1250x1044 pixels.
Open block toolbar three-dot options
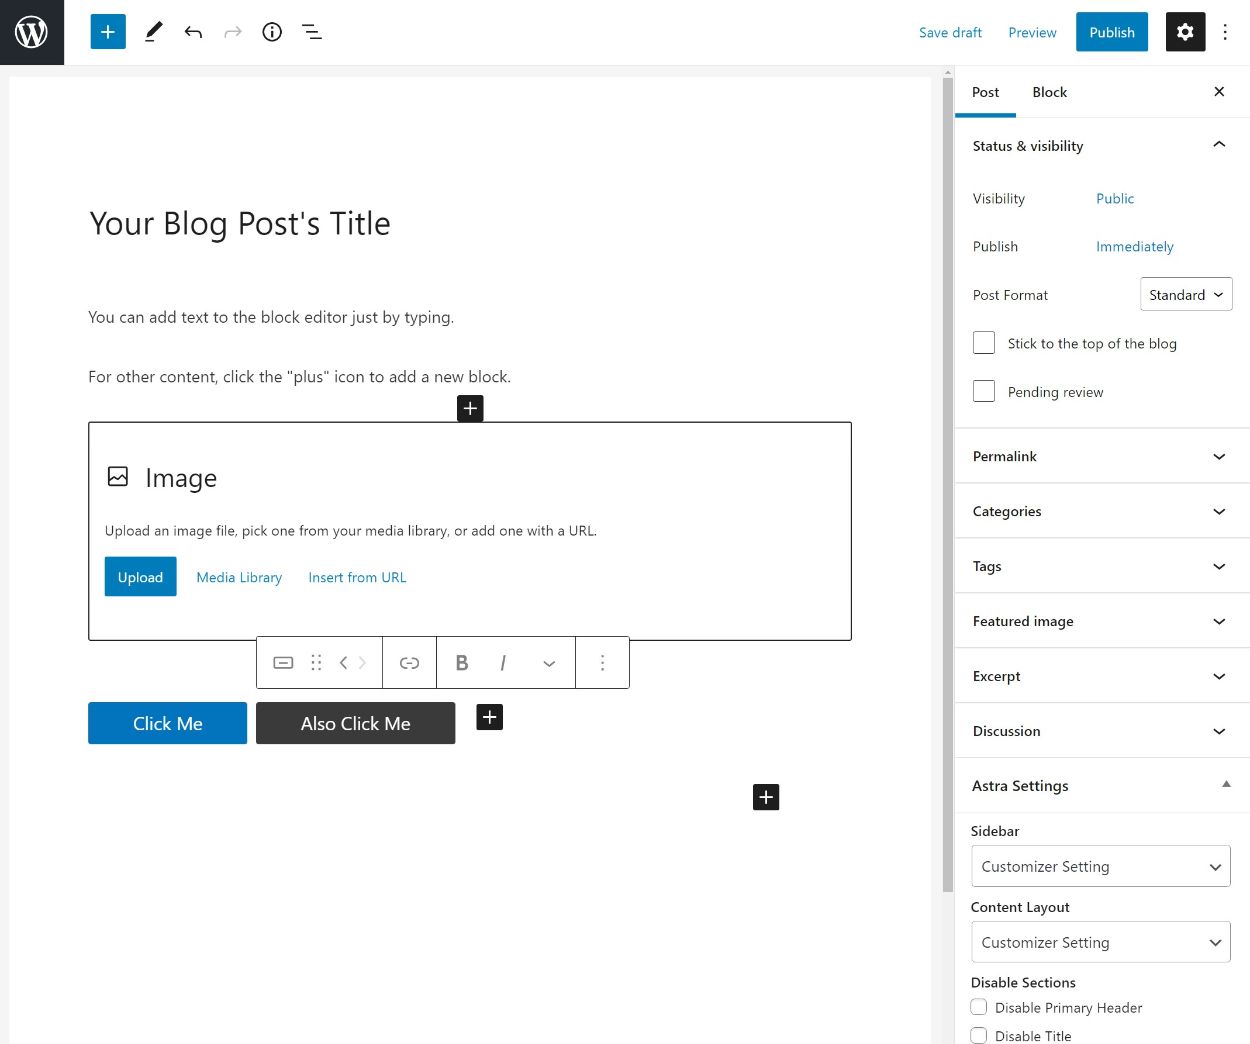click(602, 662)
